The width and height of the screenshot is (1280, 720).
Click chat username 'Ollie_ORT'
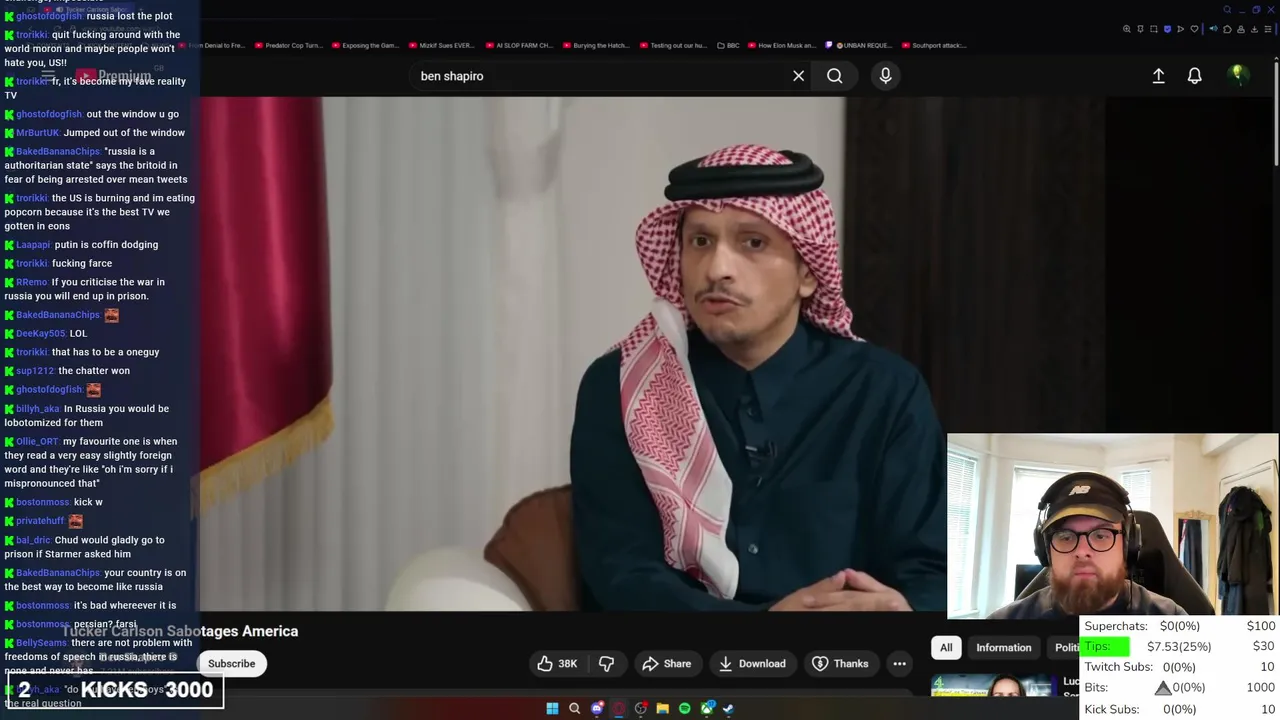[37, 442]
